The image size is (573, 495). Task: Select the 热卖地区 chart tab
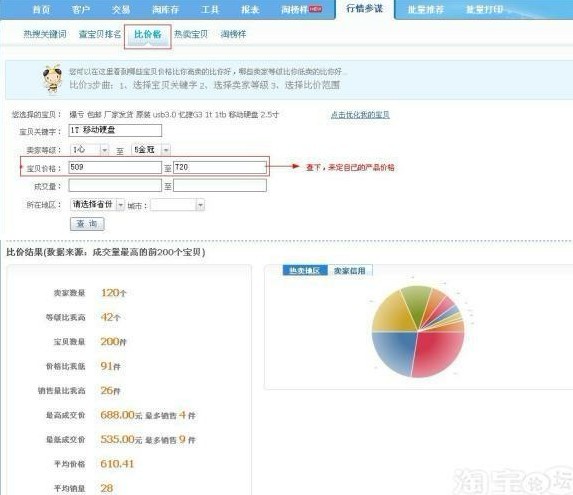305,270
